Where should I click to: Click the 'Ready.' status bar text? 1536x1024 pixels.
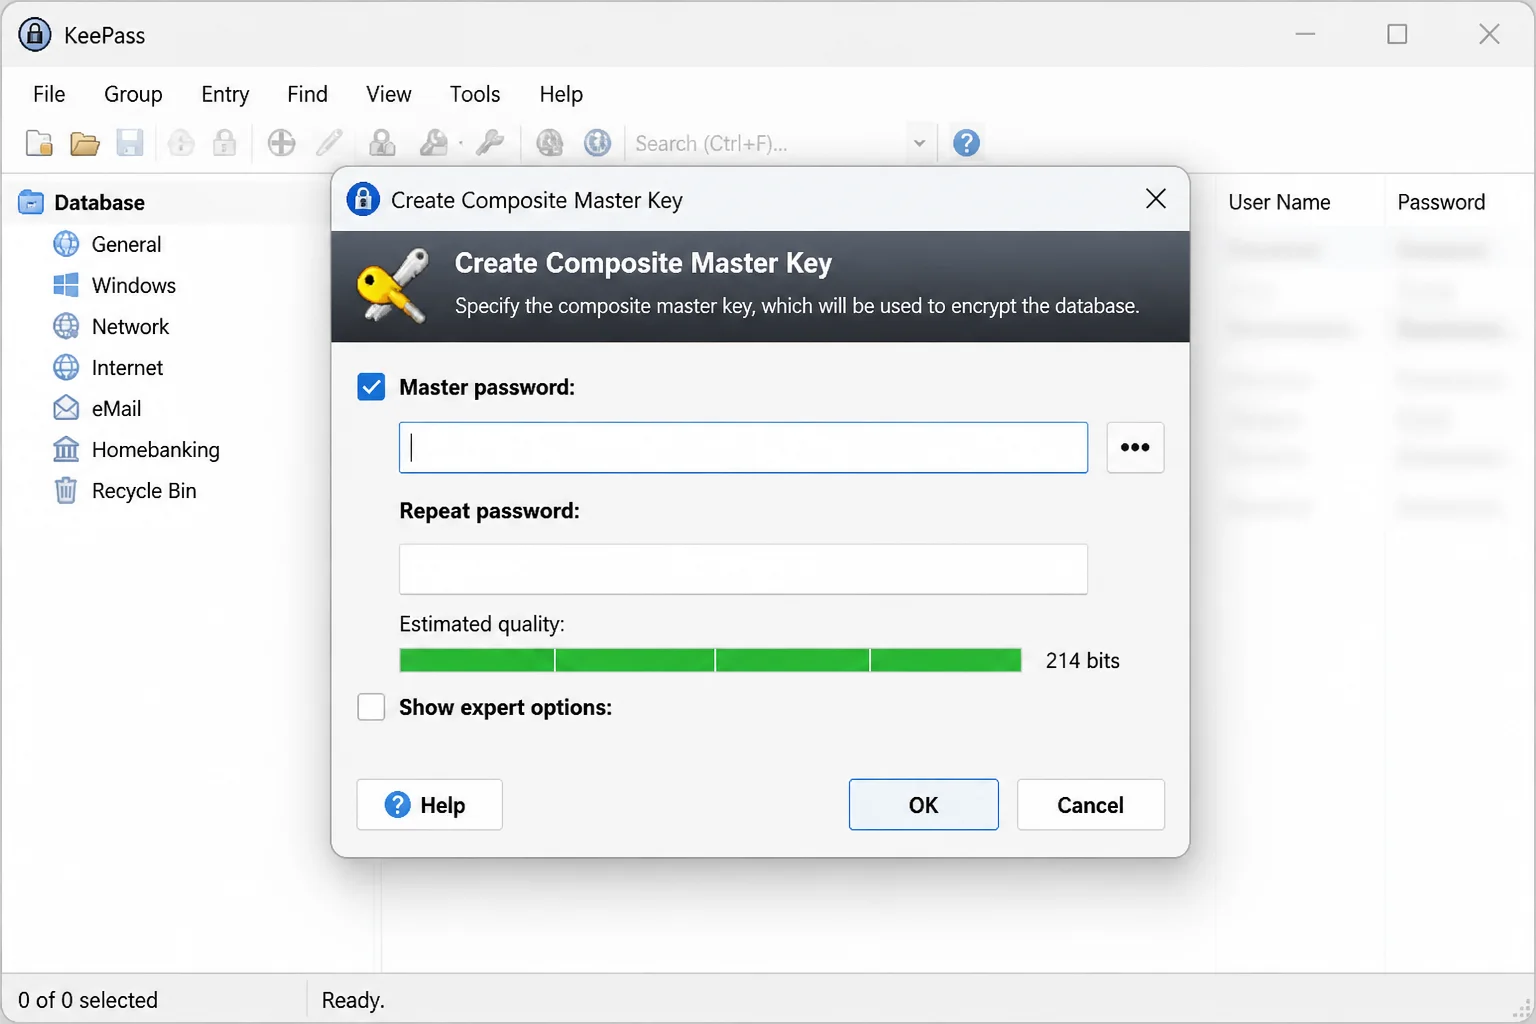pyautogui.click(x=353, y=1000)
